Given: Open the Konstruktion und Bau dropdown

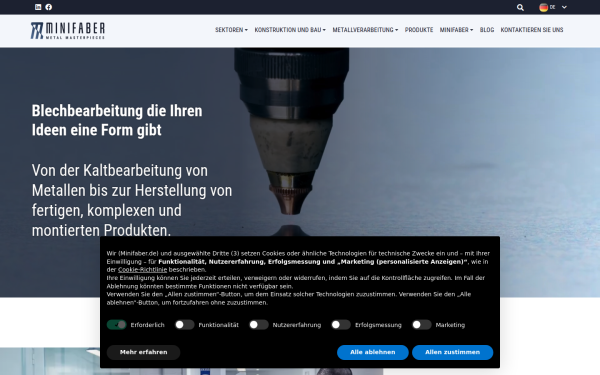Looking at the screenshot, I should click(x=290, y=30).
